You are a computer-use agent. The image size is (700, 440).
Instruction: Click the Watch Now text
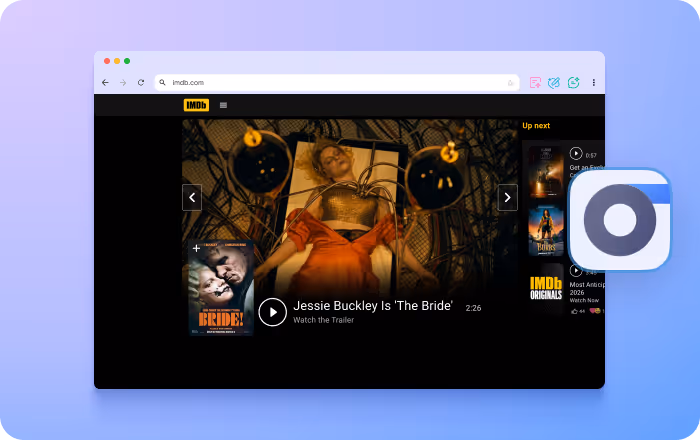point(584,300)
